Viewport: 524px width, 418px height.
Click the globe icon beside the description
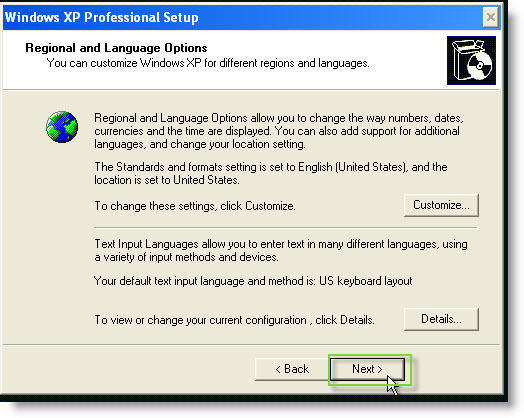click(x=62, y=127)
